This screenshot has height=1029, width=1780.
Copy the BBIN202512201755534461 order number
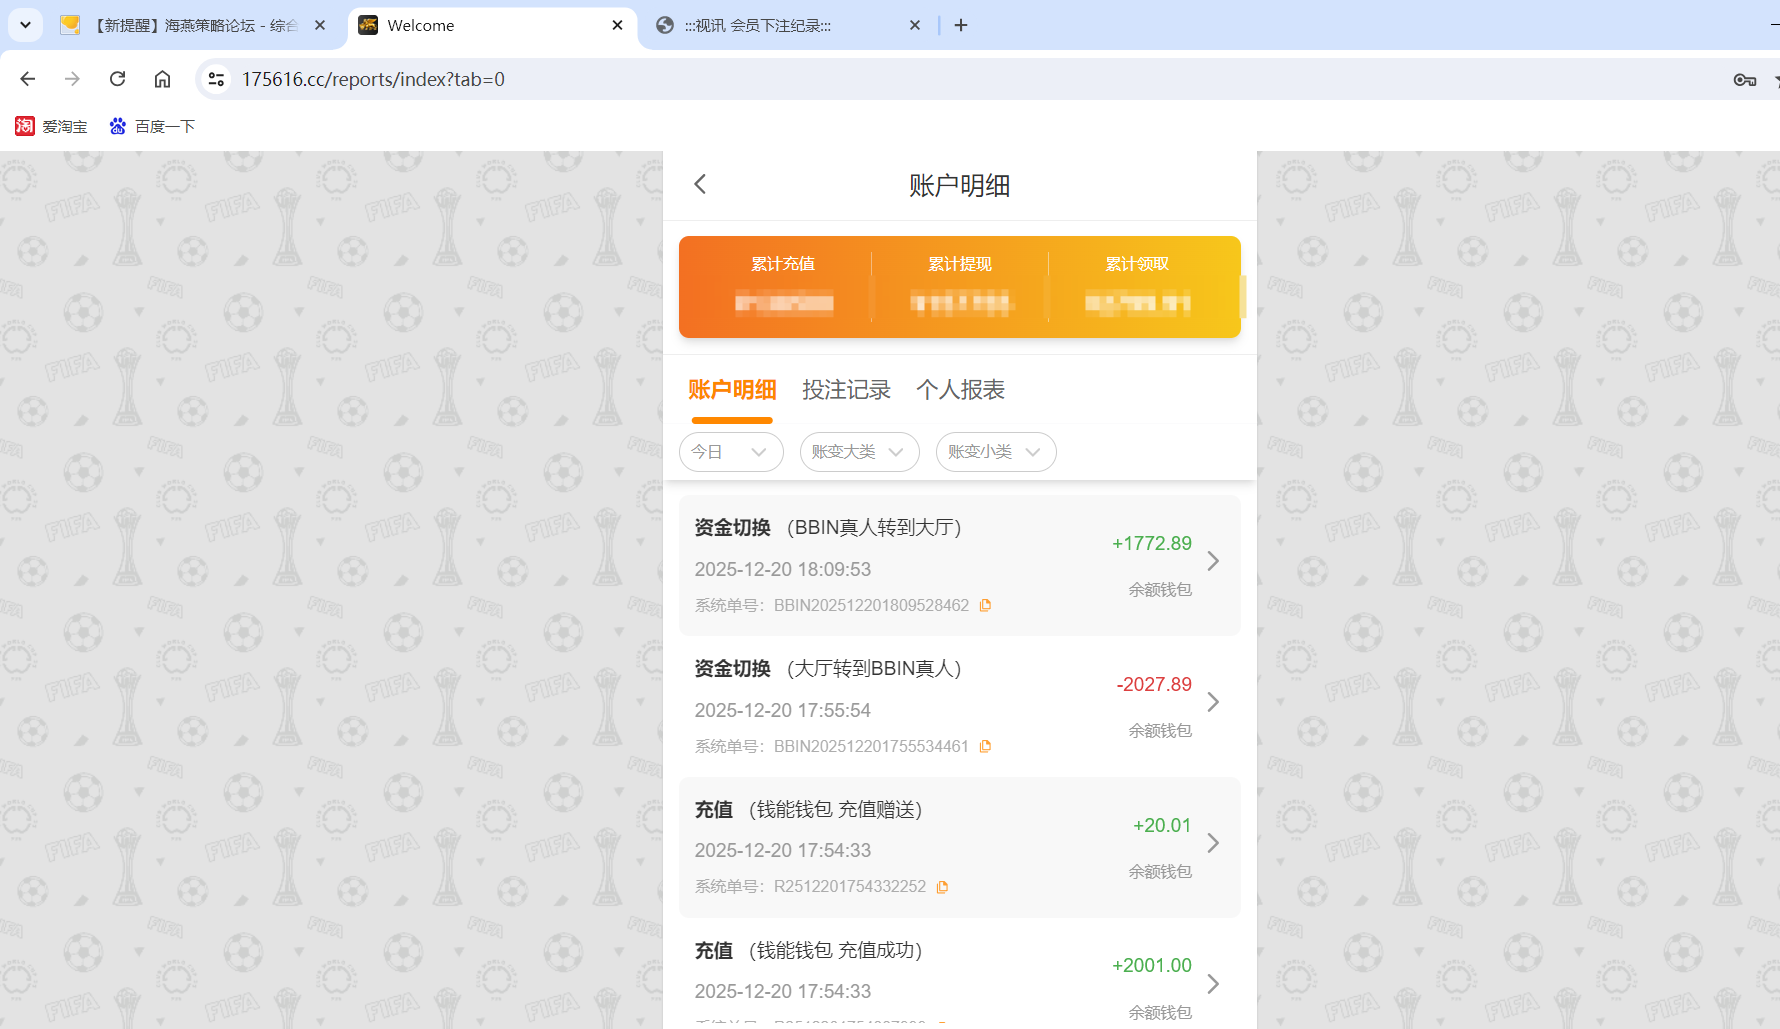(986, 746)
